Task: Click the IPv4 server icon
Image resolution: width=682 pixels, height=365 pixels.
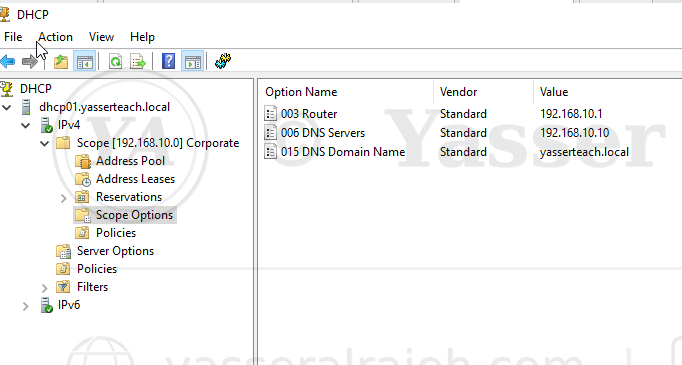Action: click(46, 125)
